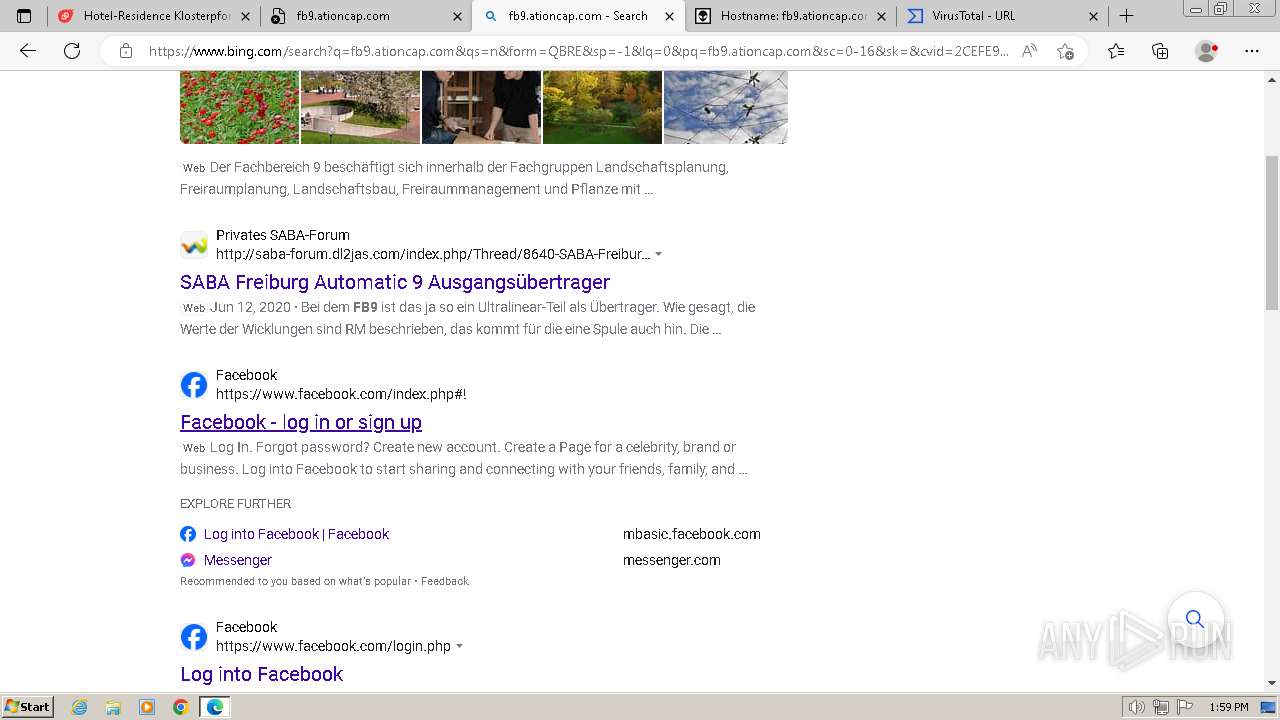1280x720 pixels.
Task: Open the browser profile avatar
Action: coord(1207,51)
